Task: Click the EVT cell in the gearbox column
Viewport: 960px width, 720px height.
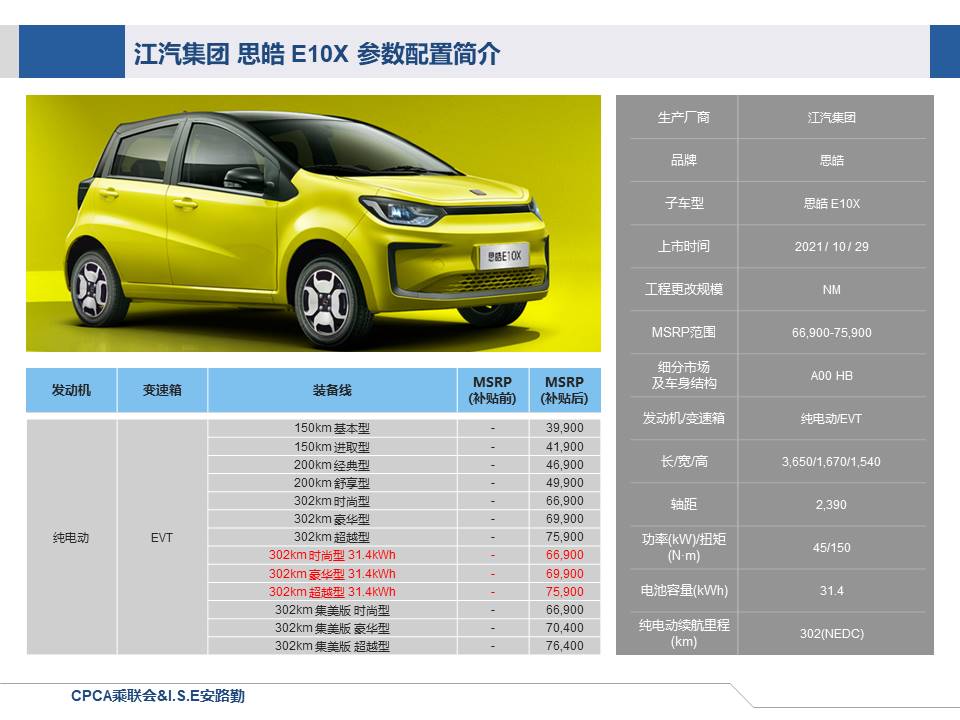Action: coord(162,538)
